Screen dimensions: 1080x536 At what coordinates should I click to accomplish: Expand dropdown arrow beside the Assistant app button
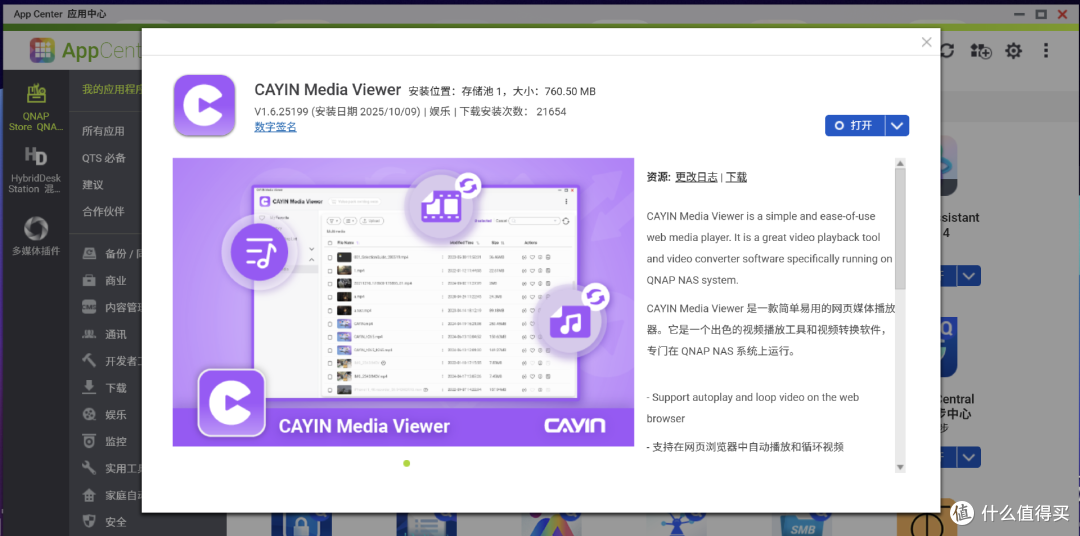(x=970, y=276)
